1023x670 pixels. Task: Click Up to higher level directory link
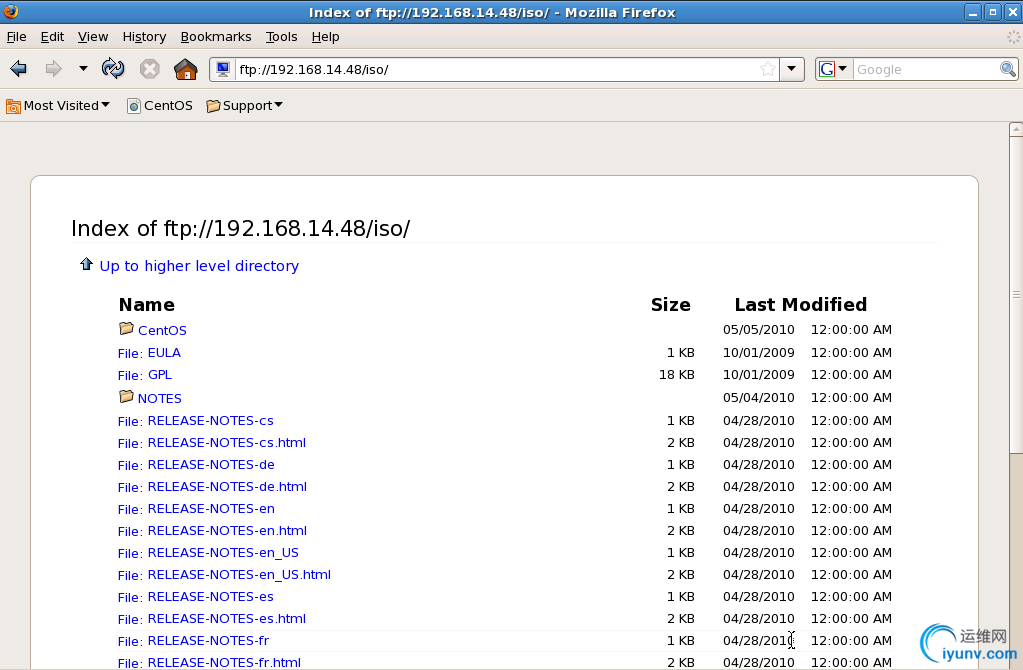pos(199,266)
